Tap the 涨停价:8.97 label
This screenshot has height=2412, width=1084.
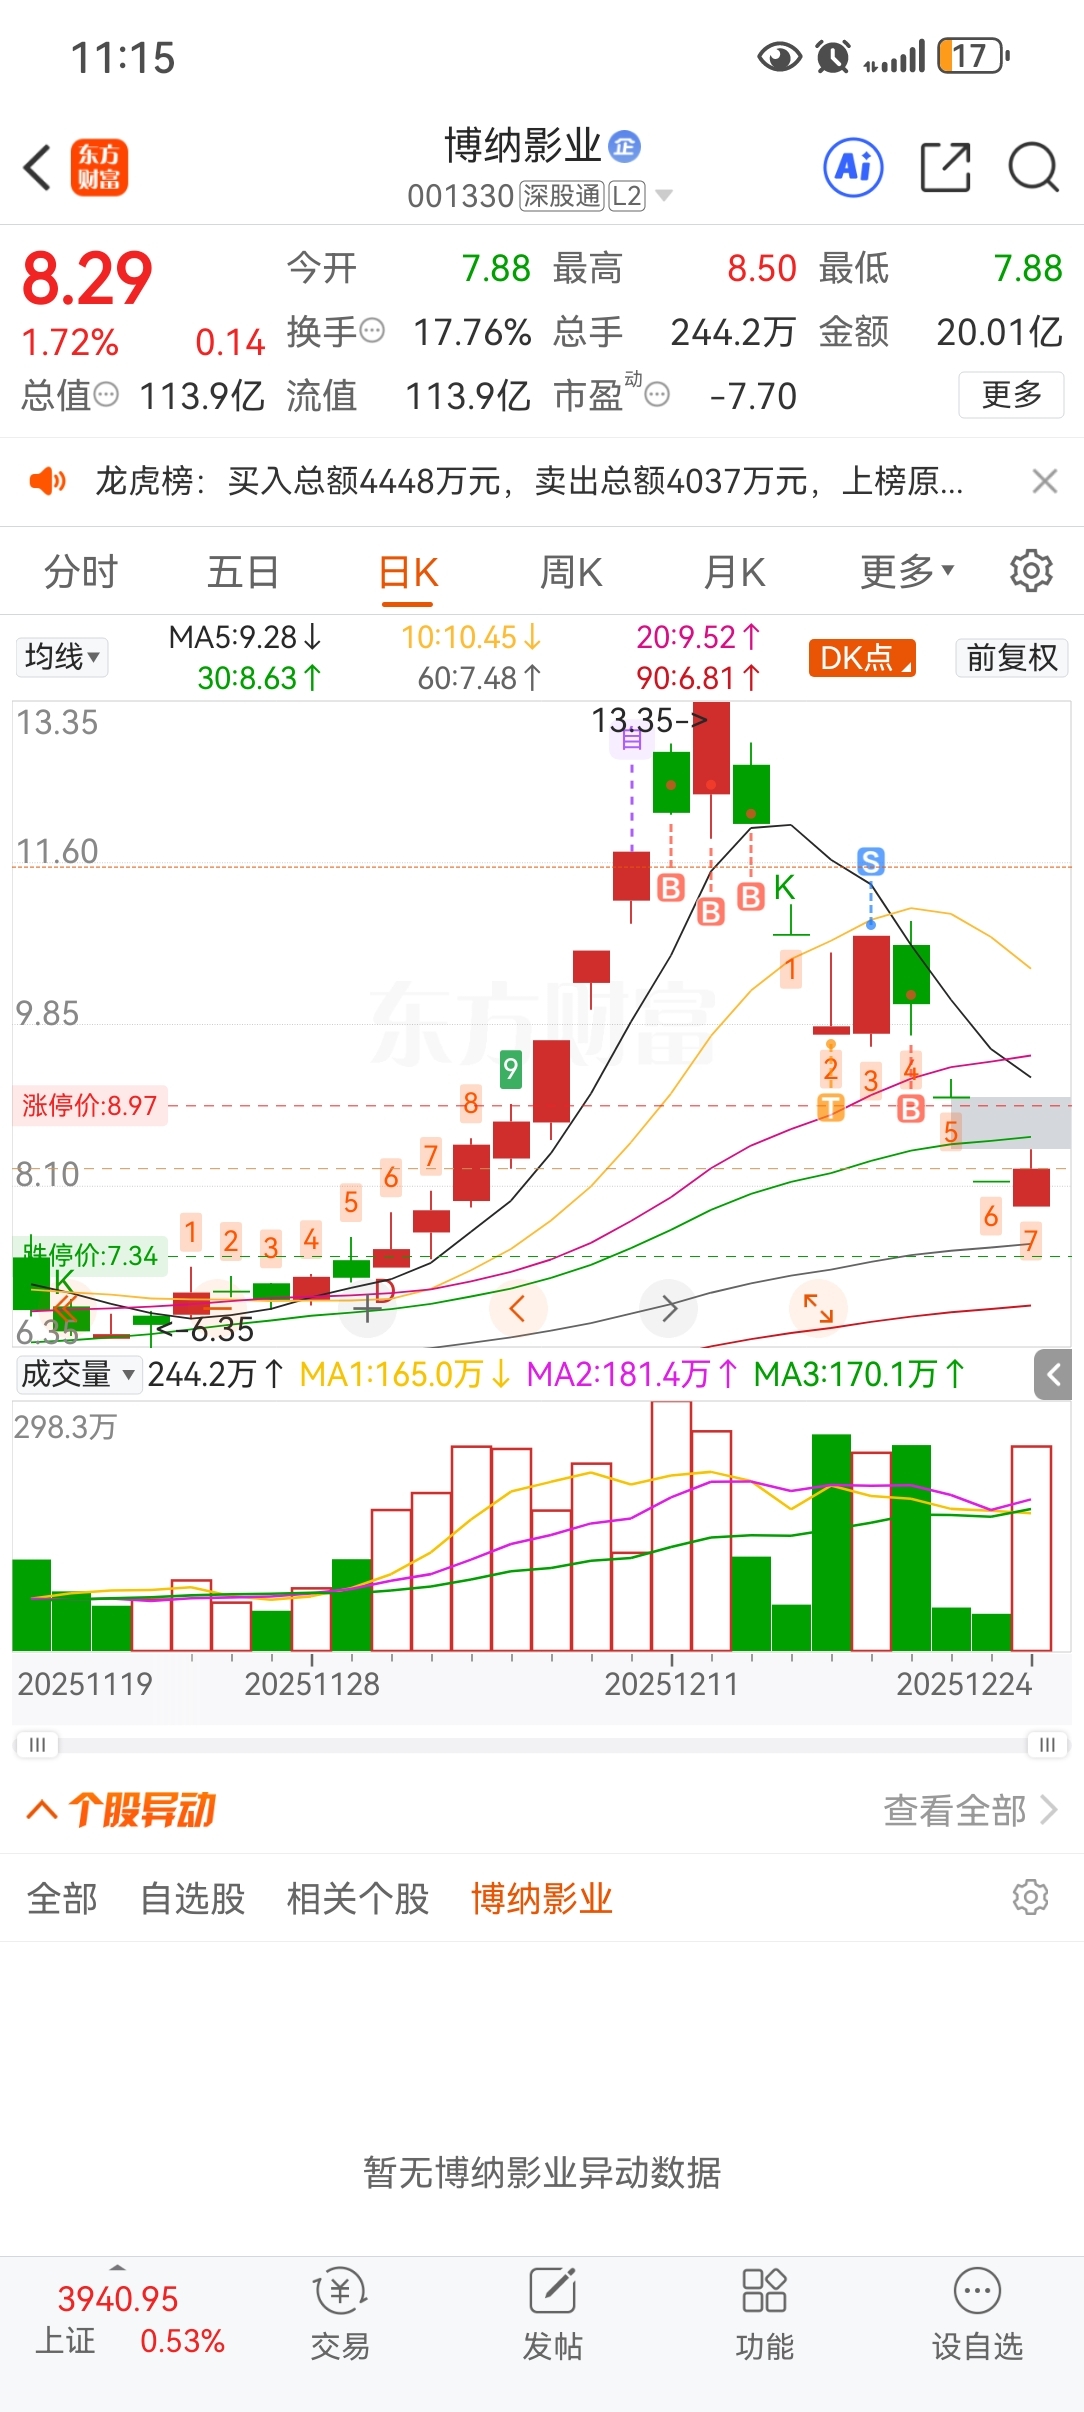pyautogui.click(x=90, y=1105)
